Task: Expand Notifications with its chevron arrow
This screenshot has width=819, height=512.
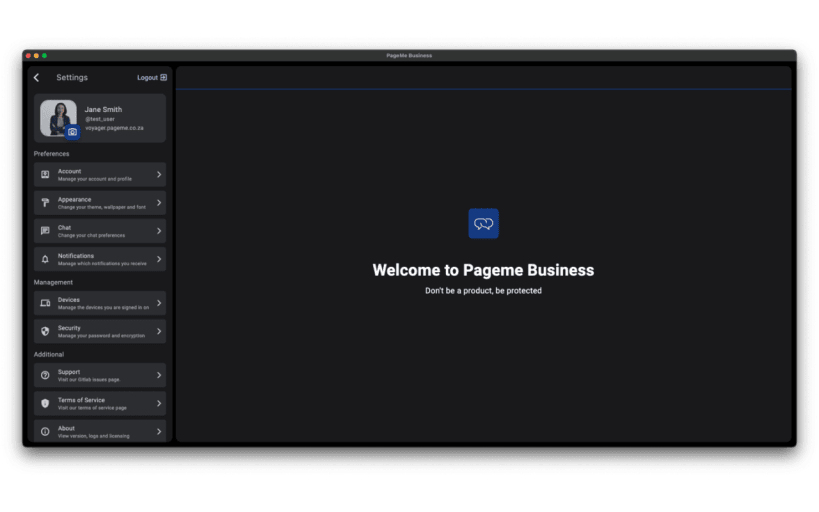Action: tap(159, 259)
